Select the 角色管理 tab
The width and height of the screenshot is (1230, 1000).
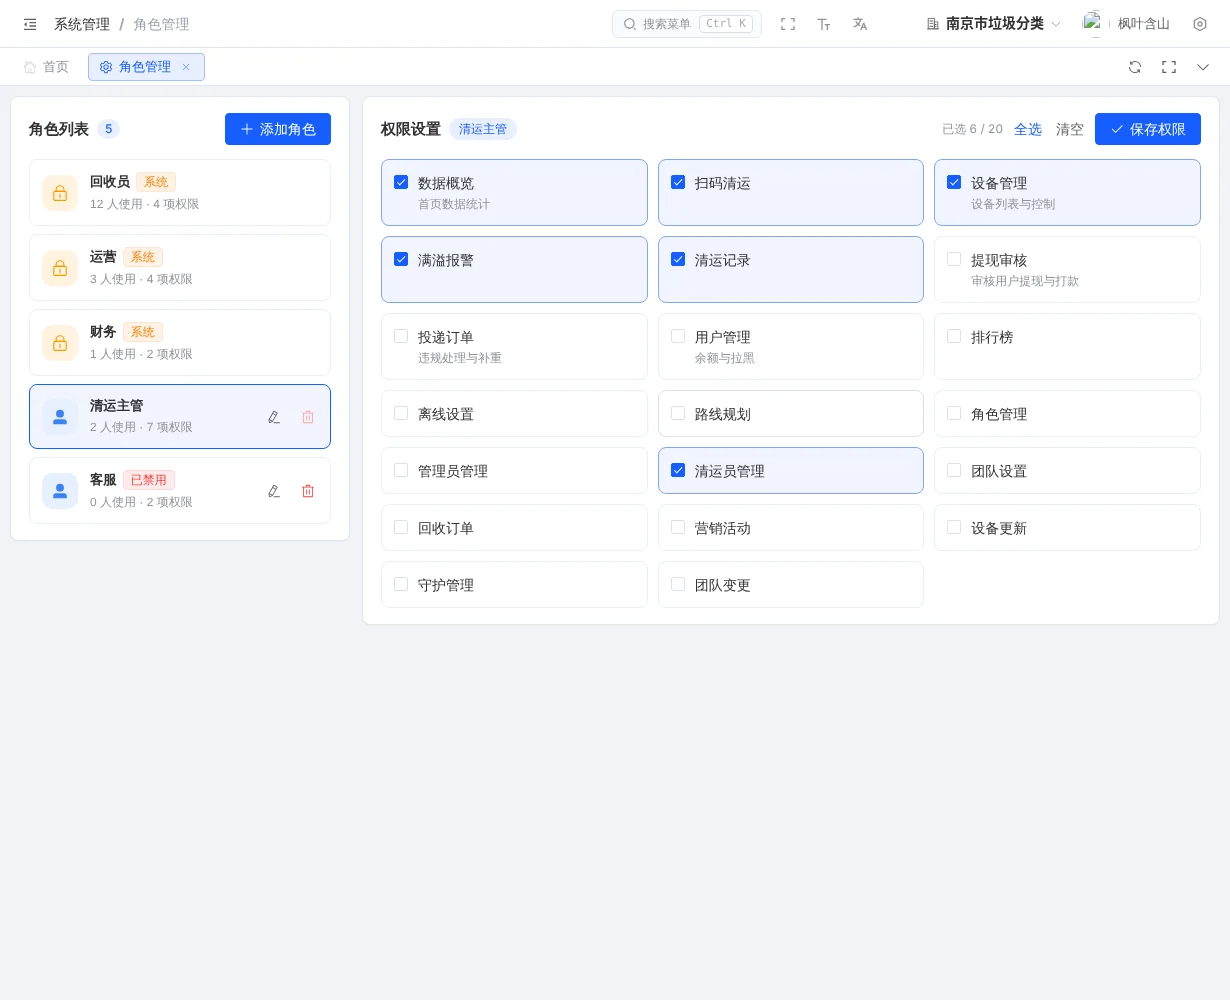click(146, 67)
